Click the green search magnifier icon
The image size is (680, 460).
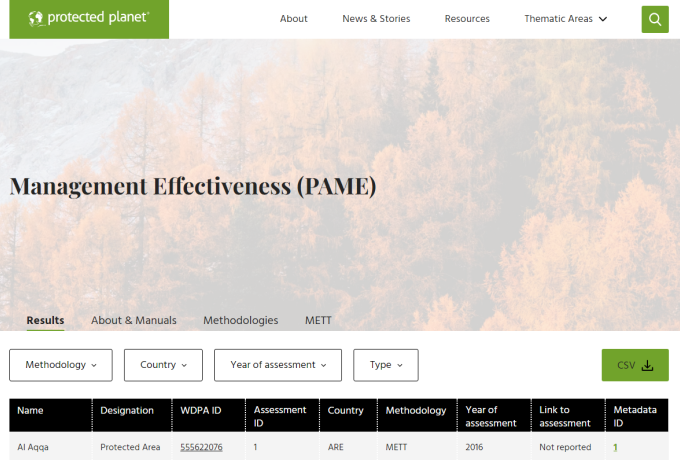point(655,19)
